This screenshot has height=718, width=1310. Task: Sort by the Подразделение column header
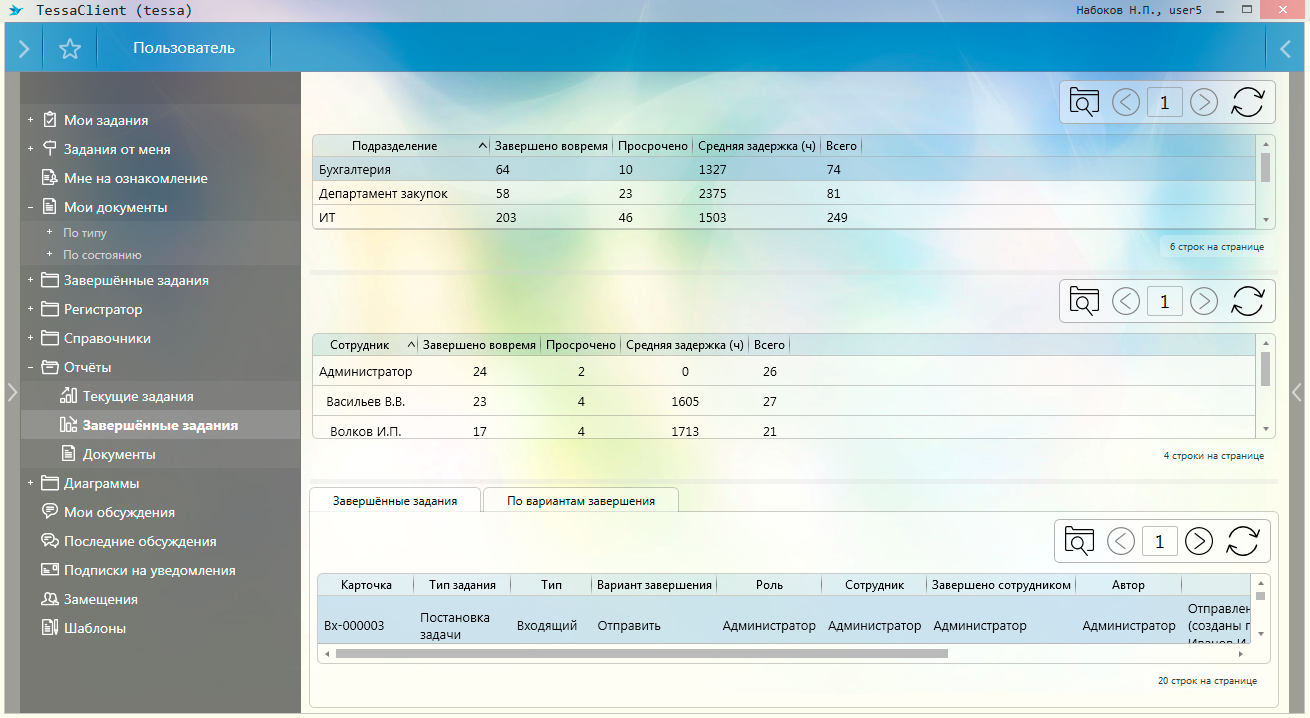tap(398, 146)
